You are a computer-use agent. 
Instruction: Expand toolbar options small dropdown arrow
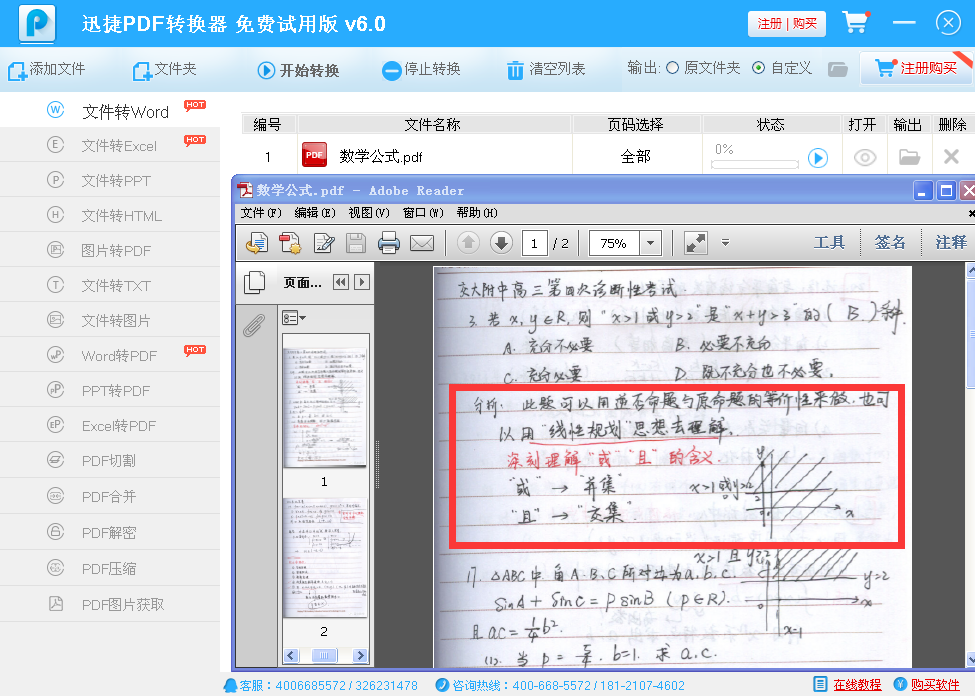(x=725, y=243)
